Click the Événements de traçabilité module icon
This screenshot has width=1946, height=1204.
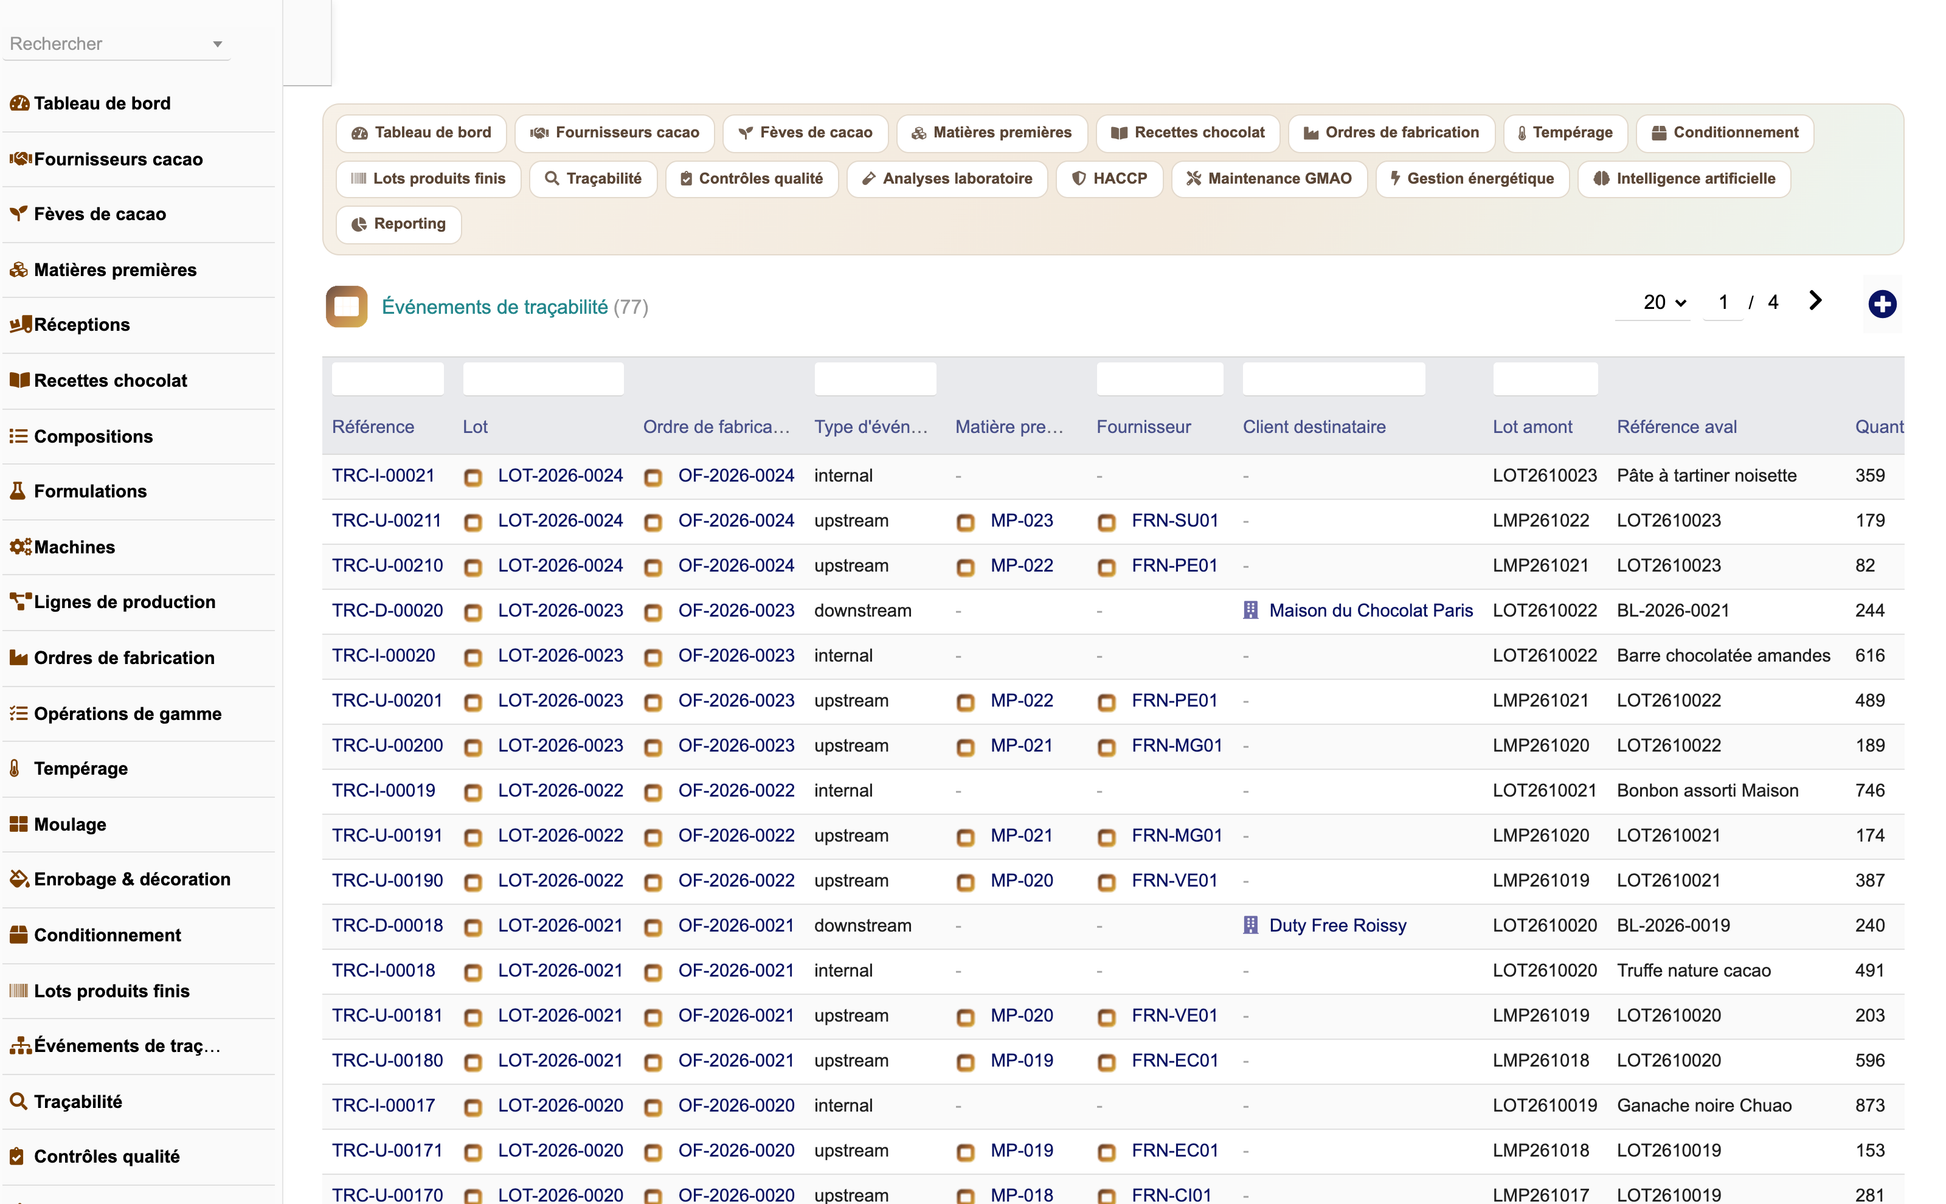tap(346, 307)
